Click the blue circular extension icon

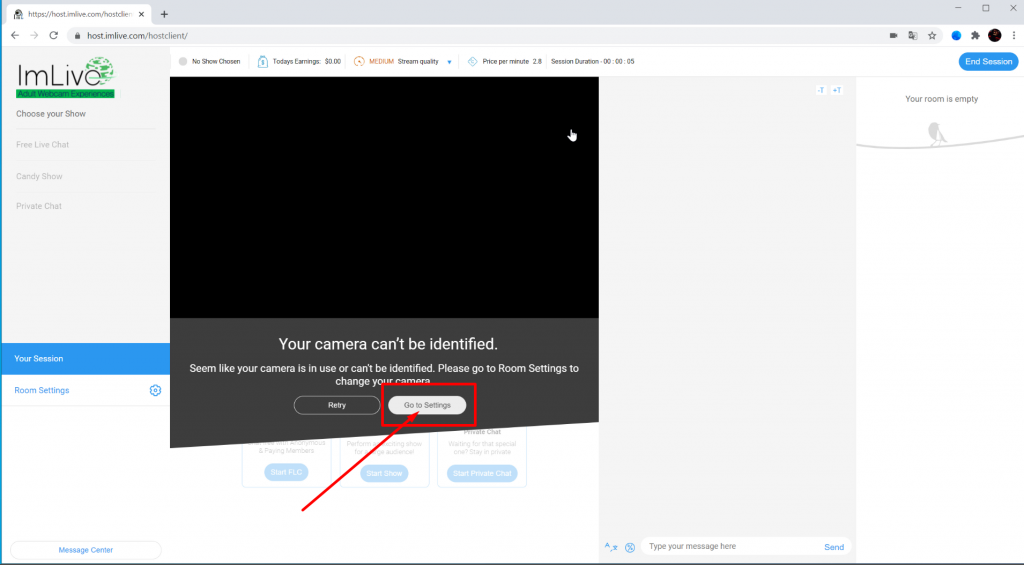956,35
